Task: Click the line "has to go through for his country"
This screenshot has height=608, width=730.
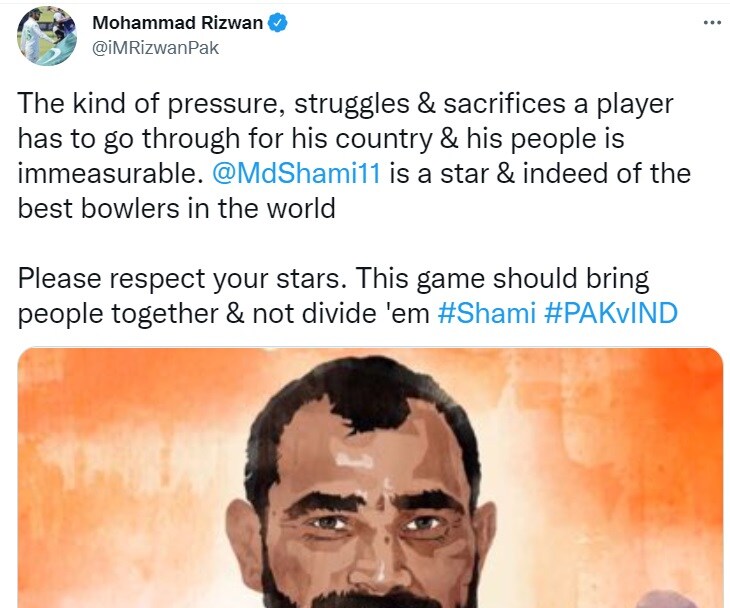Action: [225, 139]
